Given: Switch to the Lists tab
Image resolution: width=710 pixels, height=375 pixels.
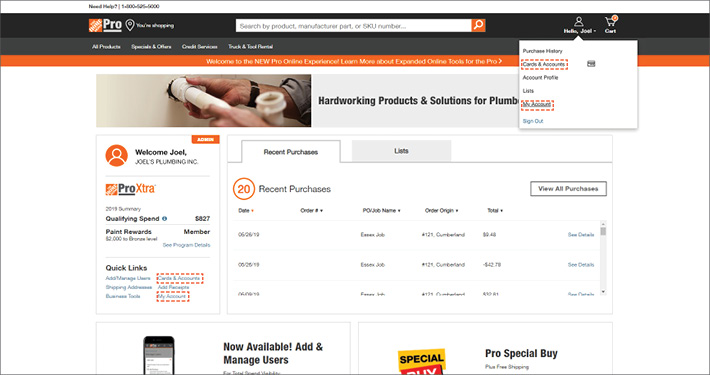Looking at the screenshot, I should (401, 151).
